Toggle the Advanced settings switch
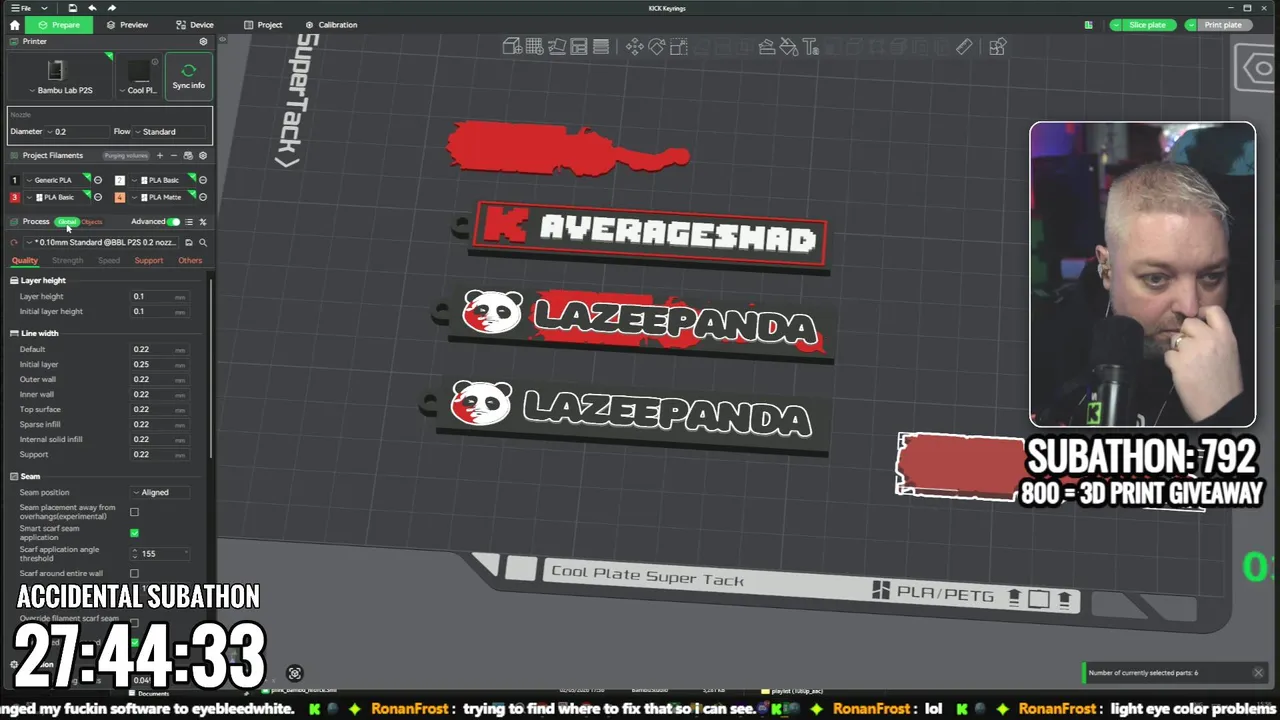The height and width of the screenshot is (720, 1280). pos(174,222)
